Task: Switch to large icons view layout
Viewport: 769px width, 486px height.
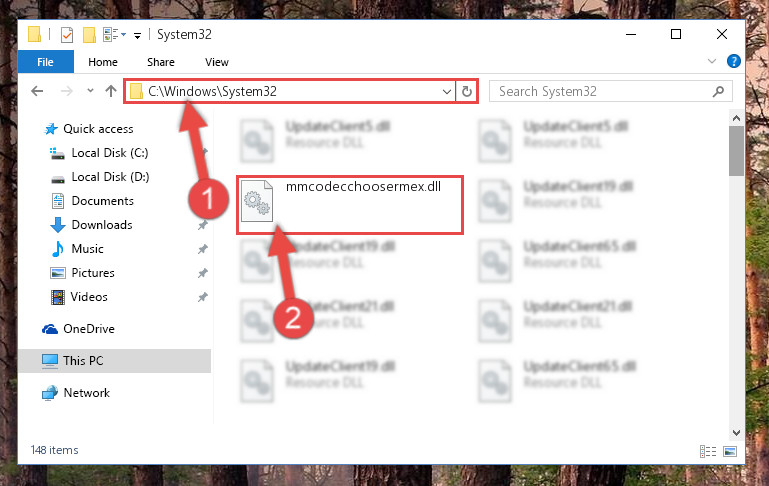Action: pyautogui.click(x=730, y=451)
